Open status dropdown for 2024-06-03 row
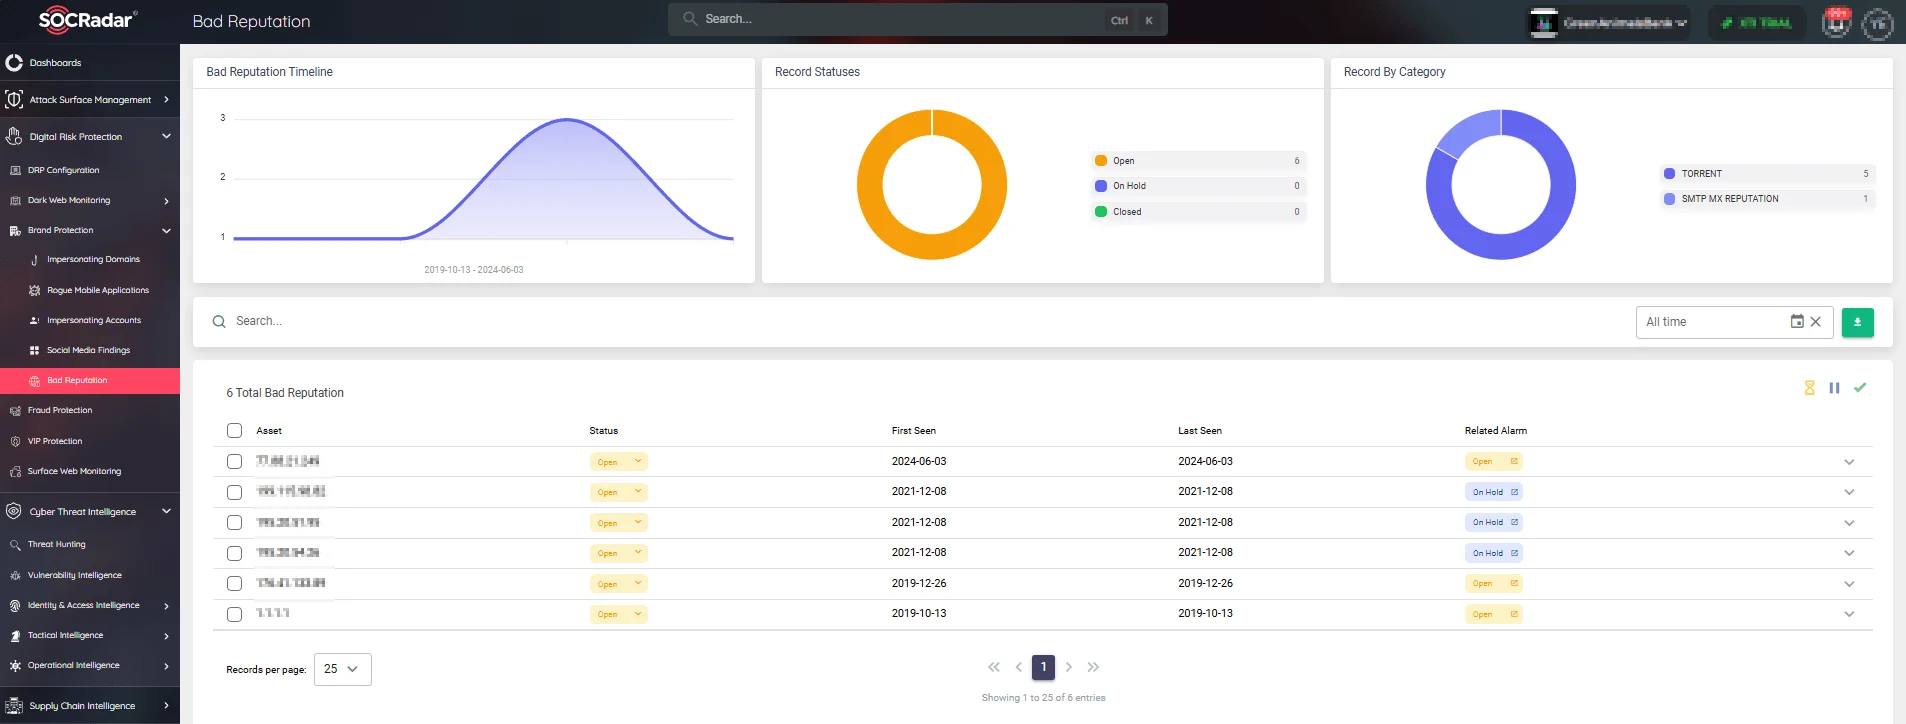Screen dimensions: 1906x724 point(619,462)
